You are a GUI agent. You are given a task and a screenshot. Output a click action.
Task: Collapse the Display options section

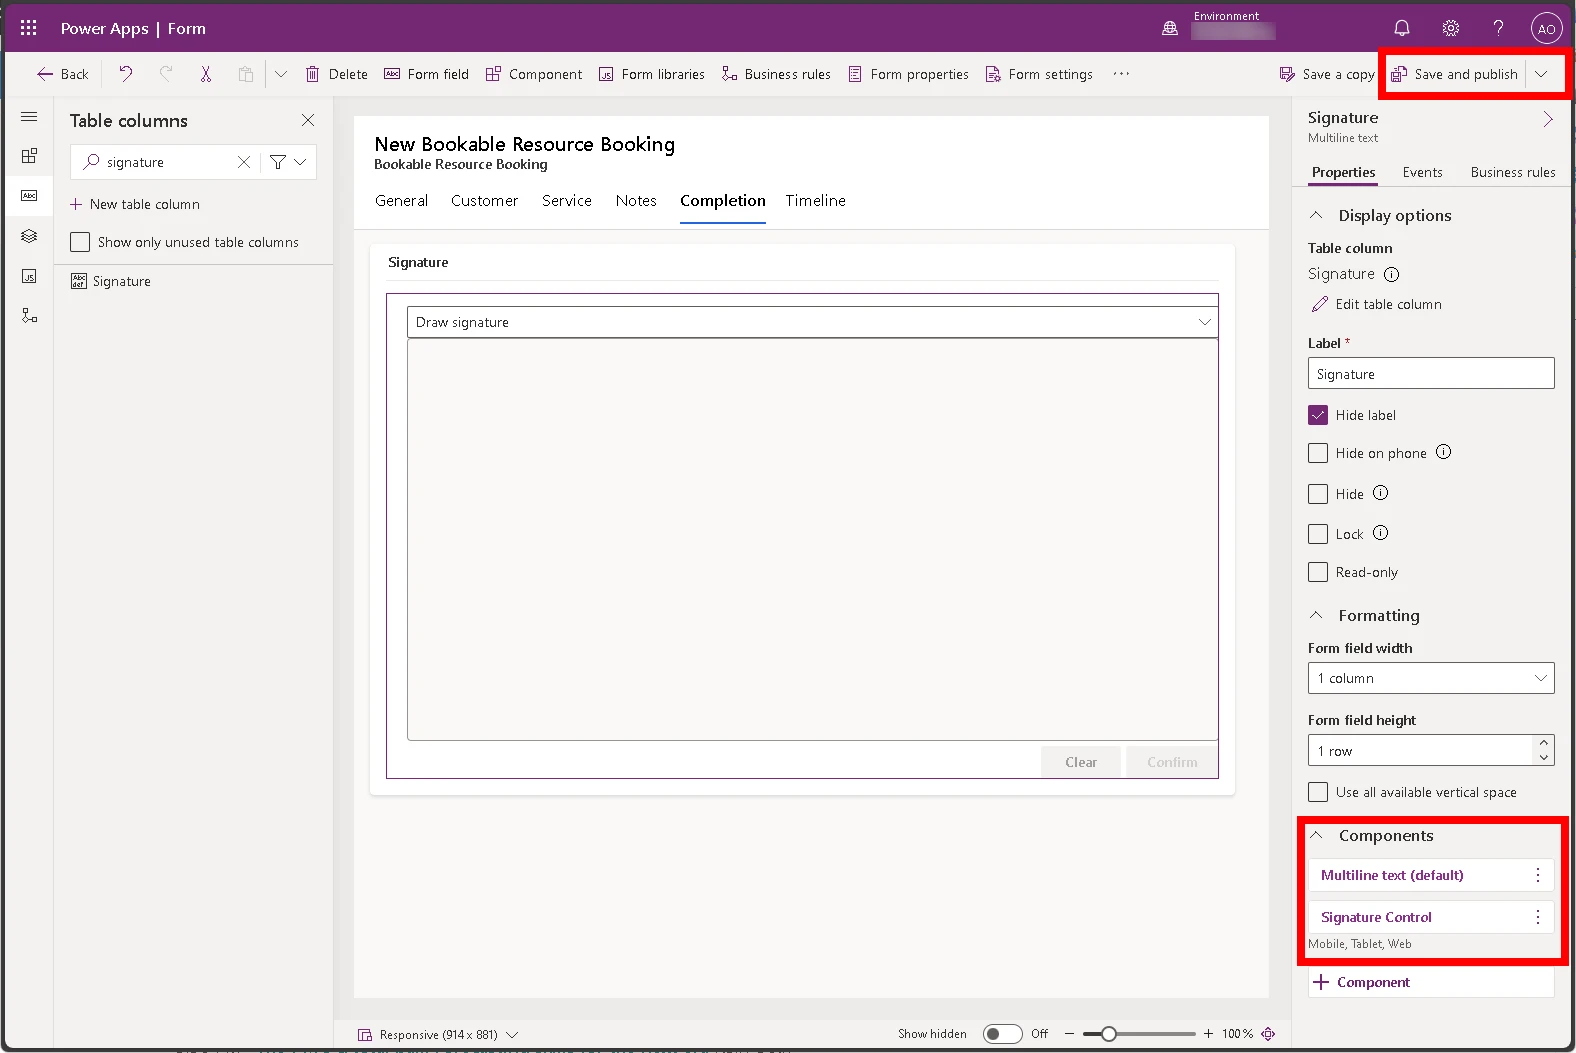tap(1316, 215)
